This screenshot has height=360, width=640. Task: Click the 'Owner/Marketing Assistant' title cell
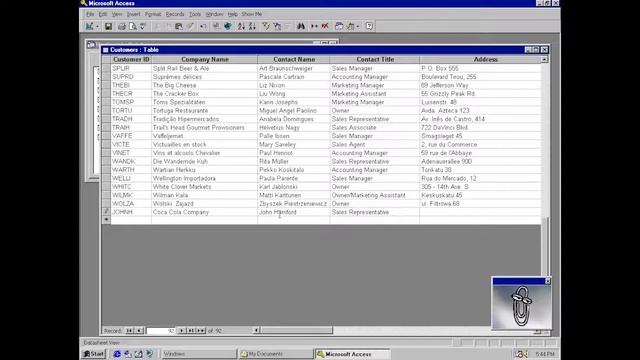375,195
